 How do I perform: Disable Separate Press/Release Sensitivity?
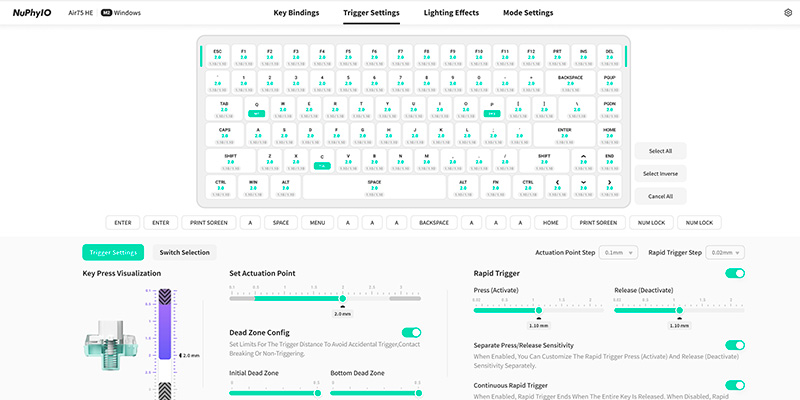coord(735,345)
